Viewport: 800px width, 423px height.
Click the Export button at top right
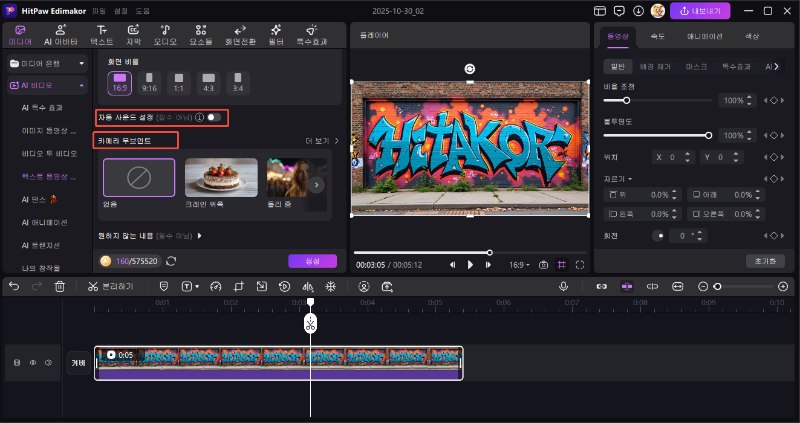(700, 10)
